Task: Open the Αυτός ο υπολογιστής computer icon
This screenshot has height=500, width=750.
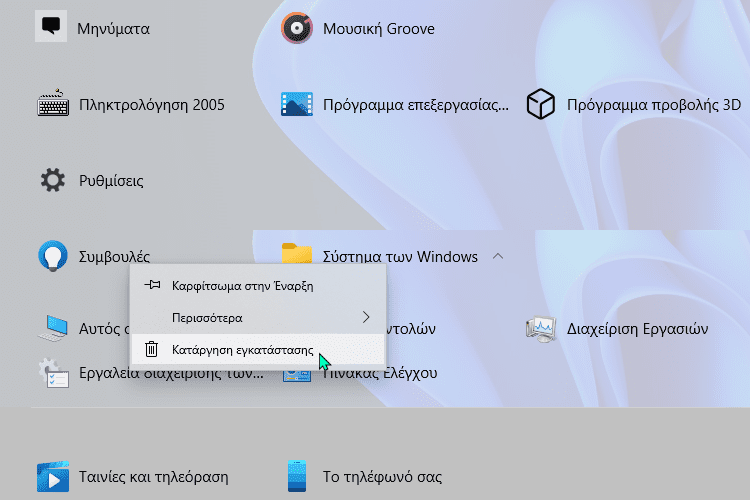Action: point(53,328)
